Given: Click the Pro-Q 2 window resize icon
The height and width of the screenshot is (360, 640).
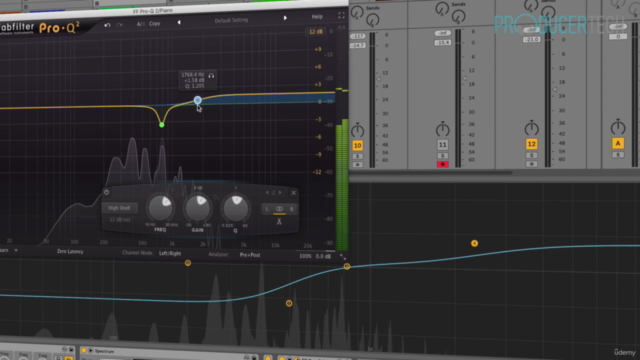Looking at the screenshot, I should [343, 257].
